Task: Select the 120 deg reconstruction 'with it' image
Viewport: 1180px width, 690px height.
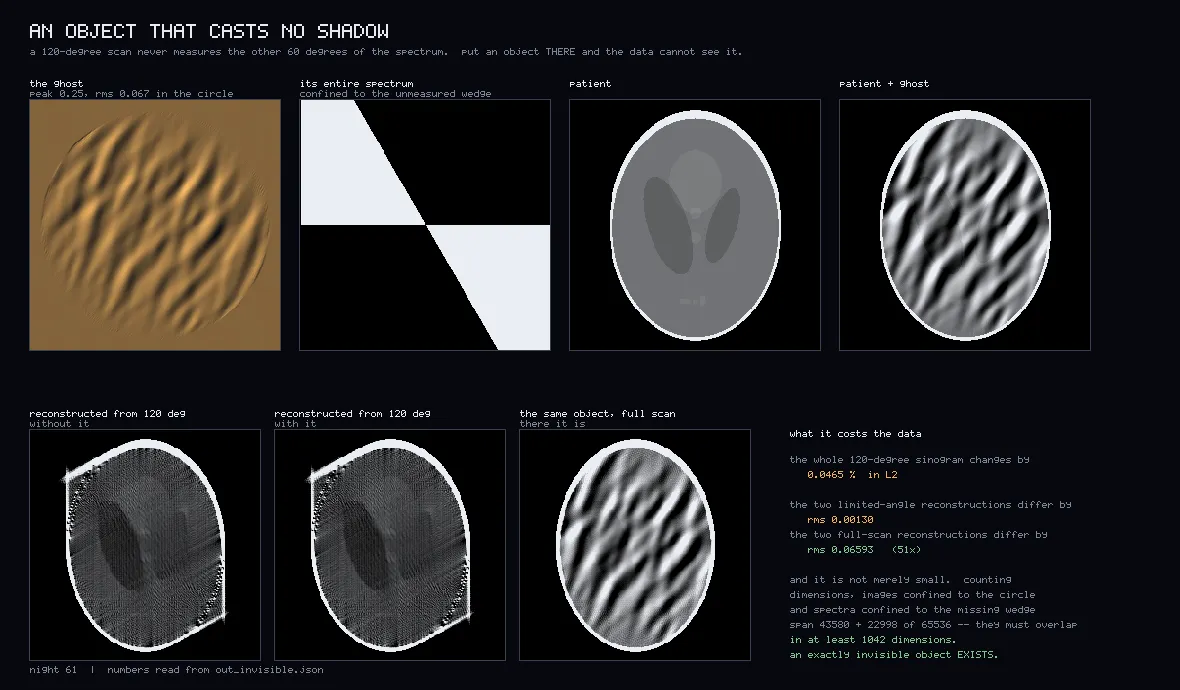Action: pyautogui.click(x=390, y=545)
